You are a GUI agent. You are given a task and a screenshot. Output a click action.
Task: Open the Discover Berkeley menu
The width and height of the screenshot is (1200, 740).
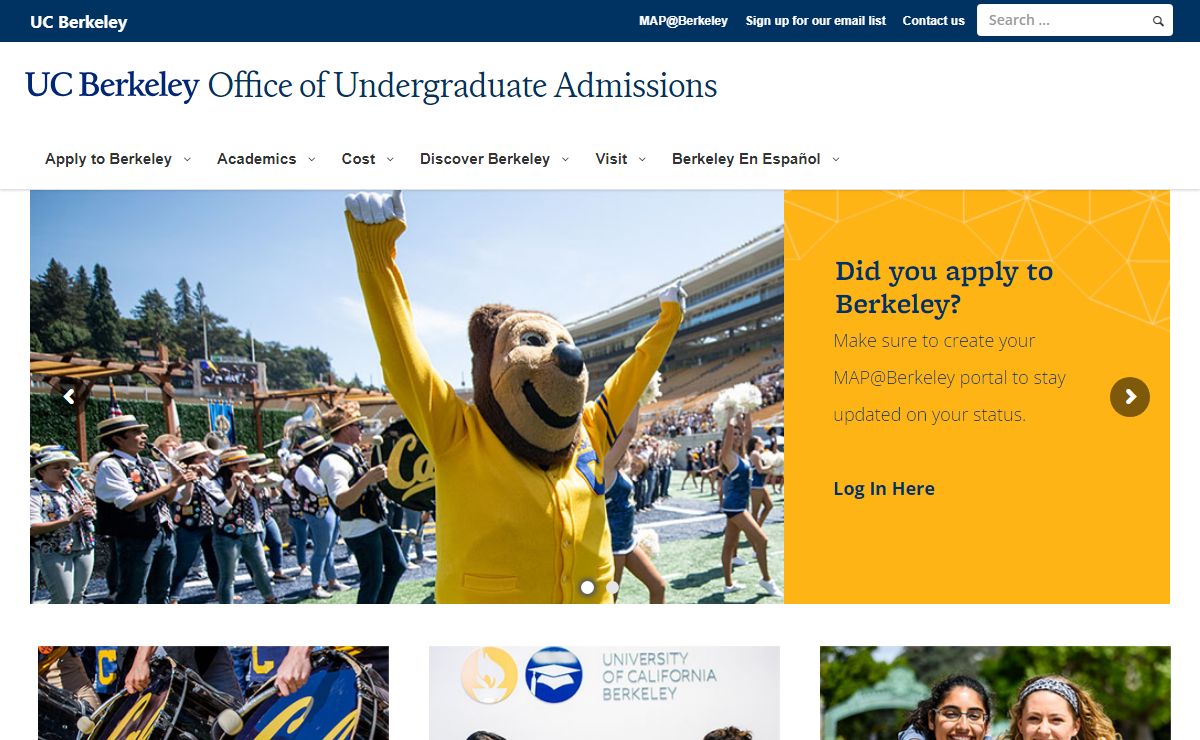click(x=485, y=159)
